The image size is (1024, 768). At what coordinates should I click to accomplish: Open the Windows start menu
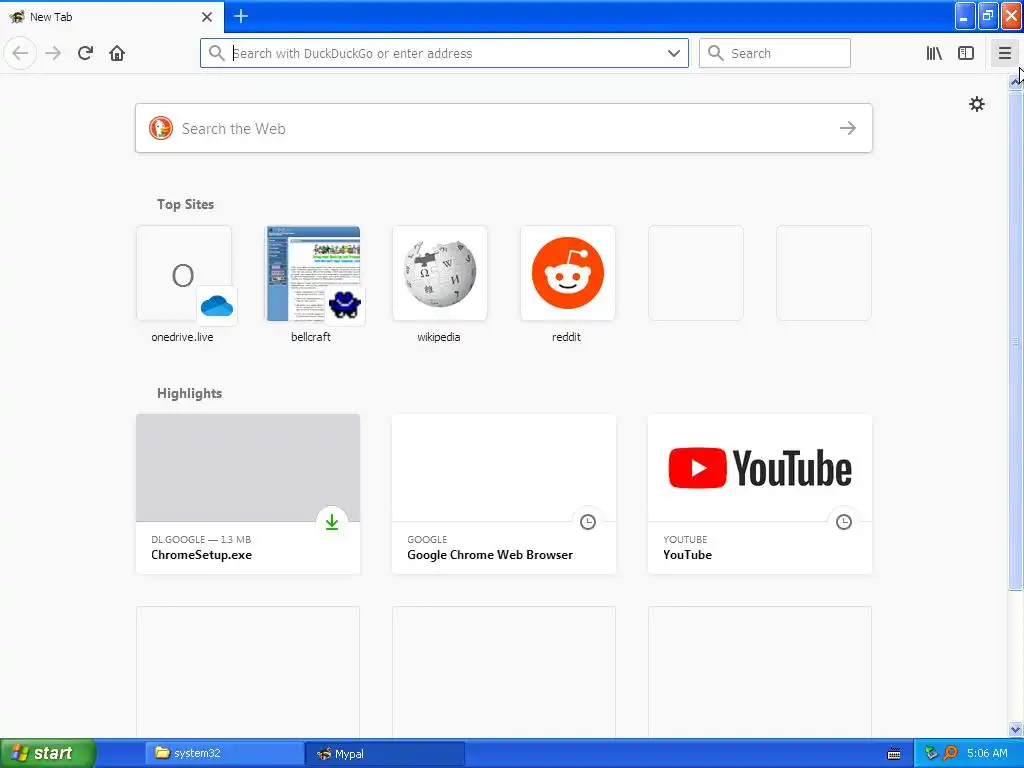(47, 753)
